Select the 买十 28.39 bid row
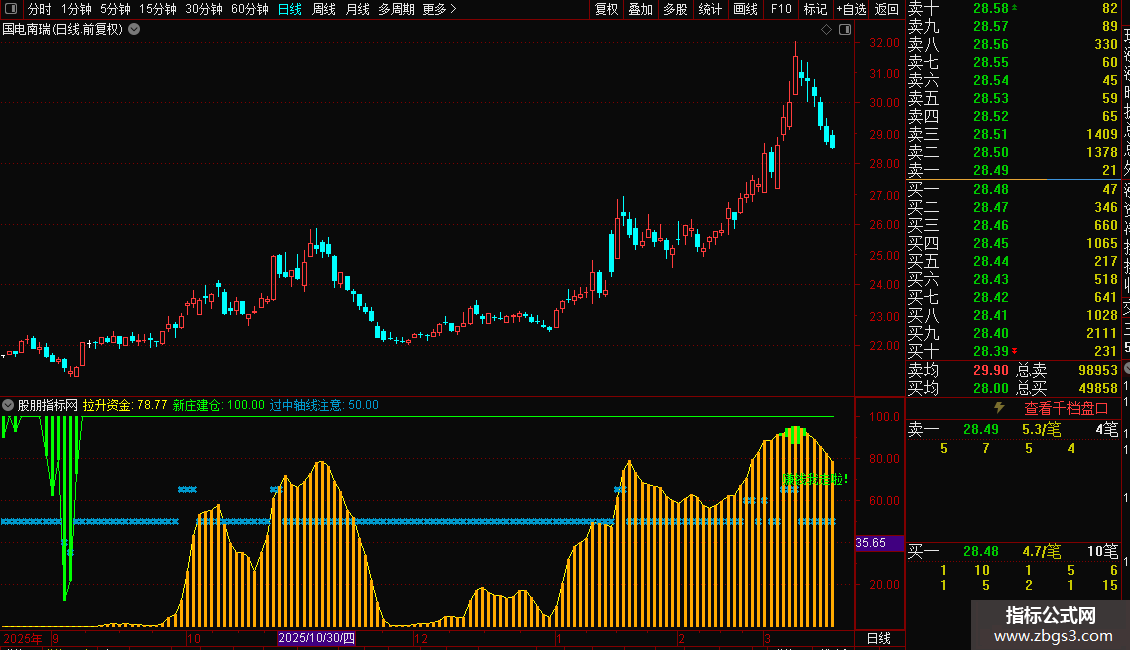Image resolution: width=1130 pixels, height=650 pixels. (x=1013, y=351)
